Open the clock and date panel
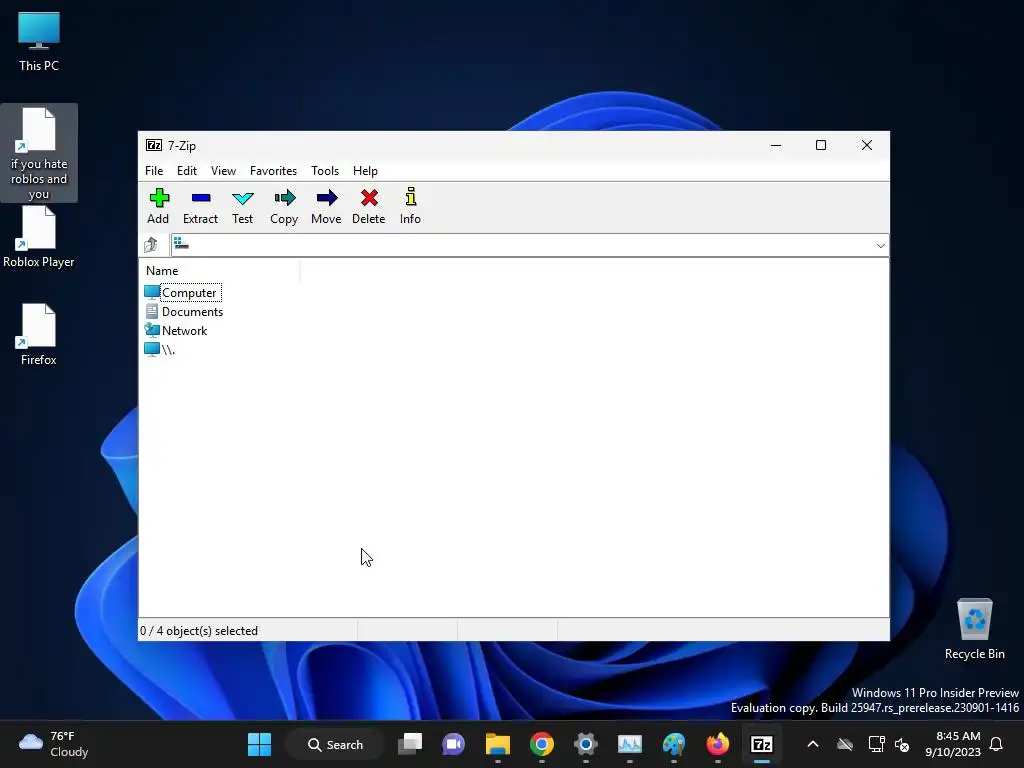1024x768 pixels. click(953, 744)
